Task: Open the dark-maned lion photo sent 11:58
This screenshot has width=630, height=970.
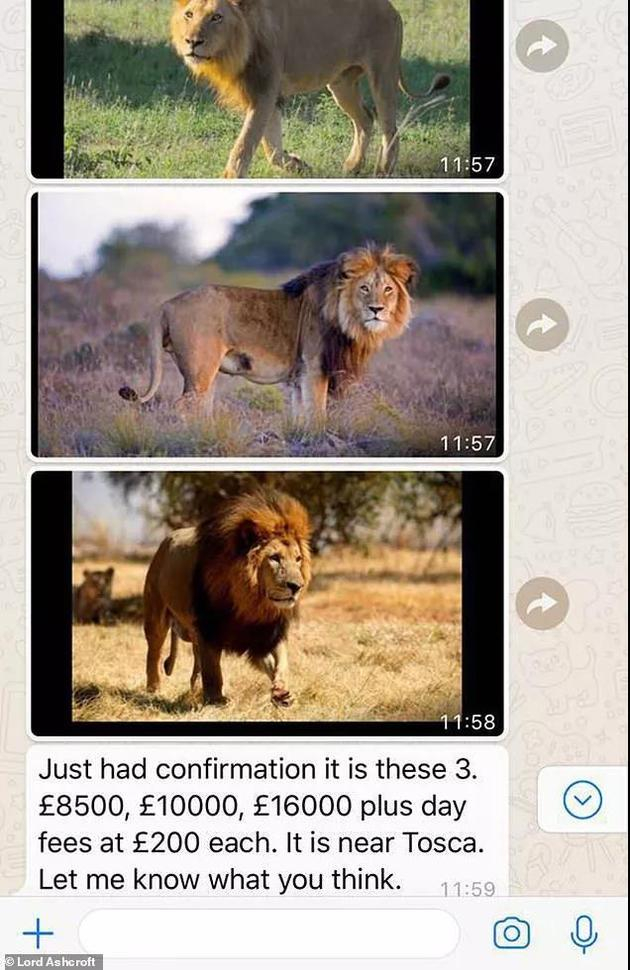Action: tap(267, 604)
